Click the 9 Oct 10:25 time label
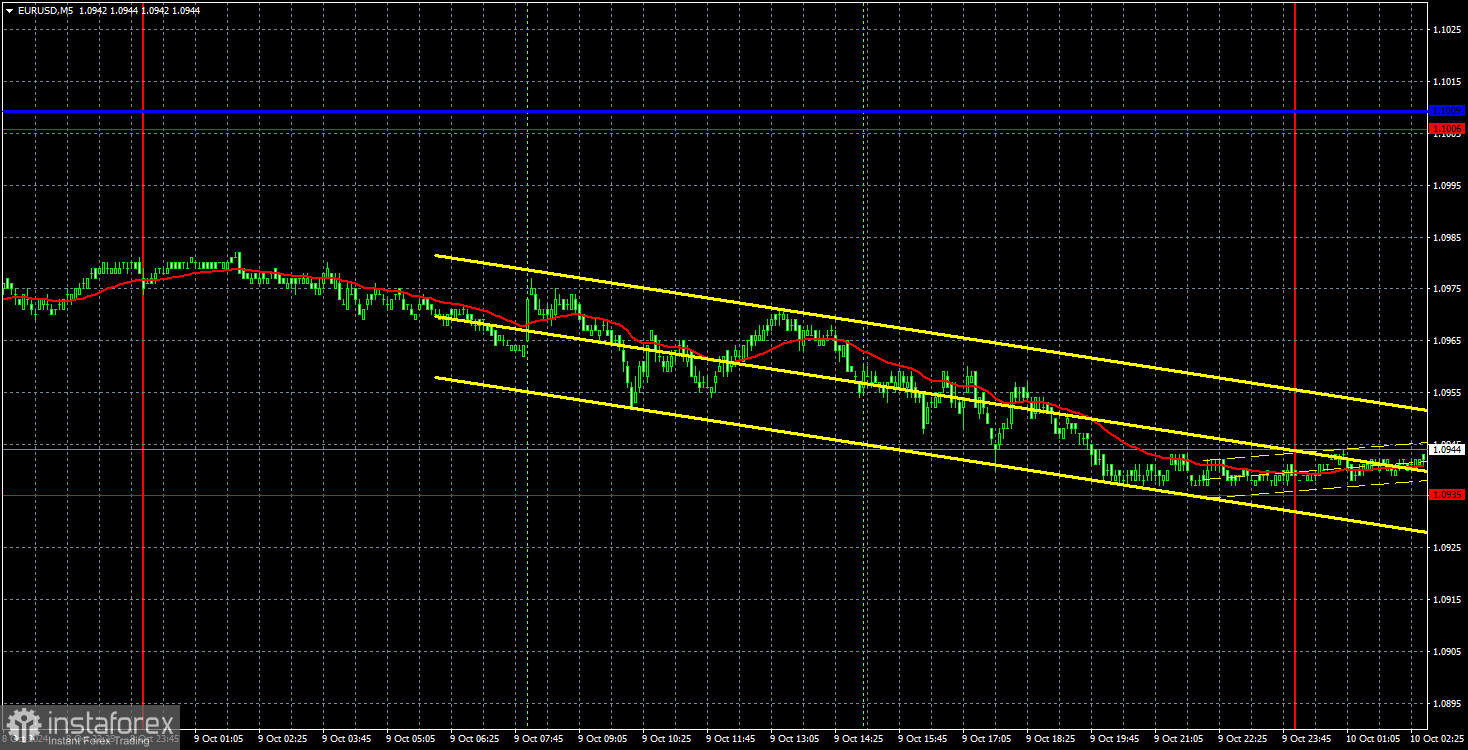Viewport: 1468px width, 750px height. point(667,740)
